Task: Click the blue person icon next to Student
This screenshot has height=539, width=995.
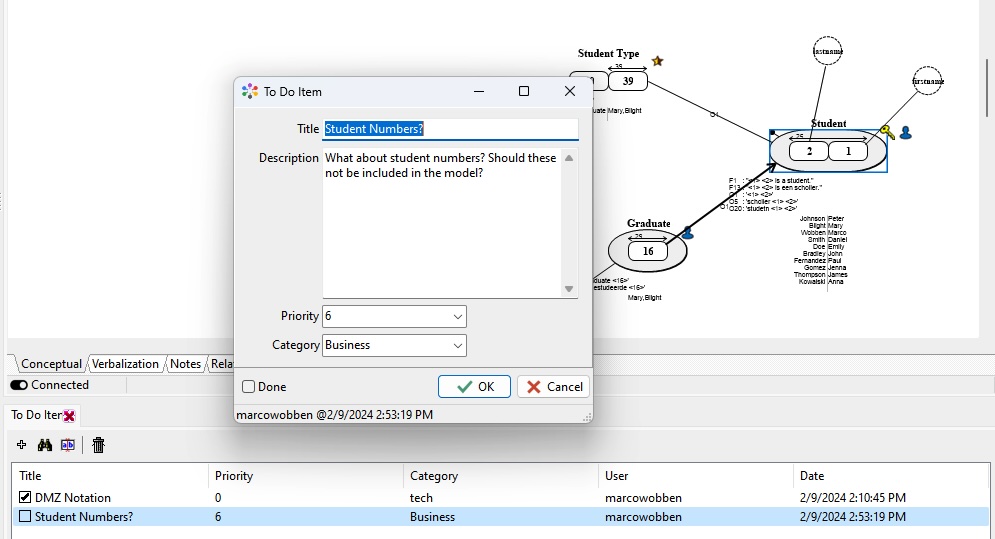Action: click(905, 132)
